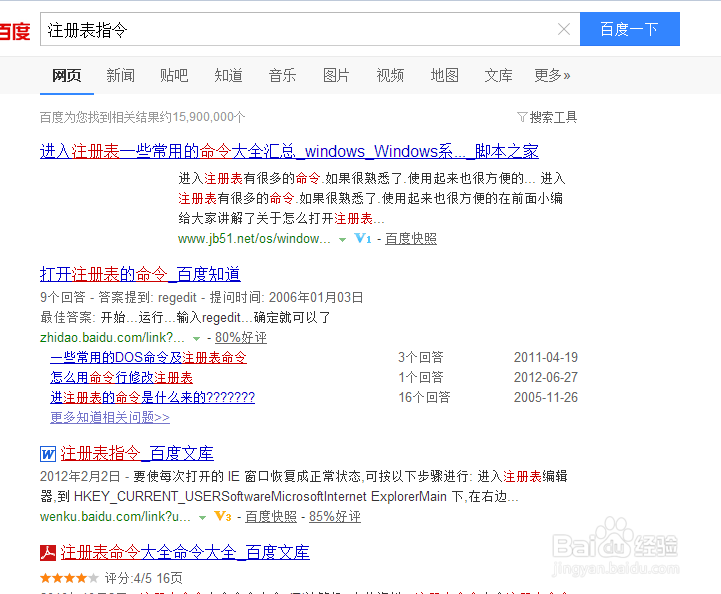Click 更多知道相关问题>> link
The image size is (721, 594).
coord(110,417)
